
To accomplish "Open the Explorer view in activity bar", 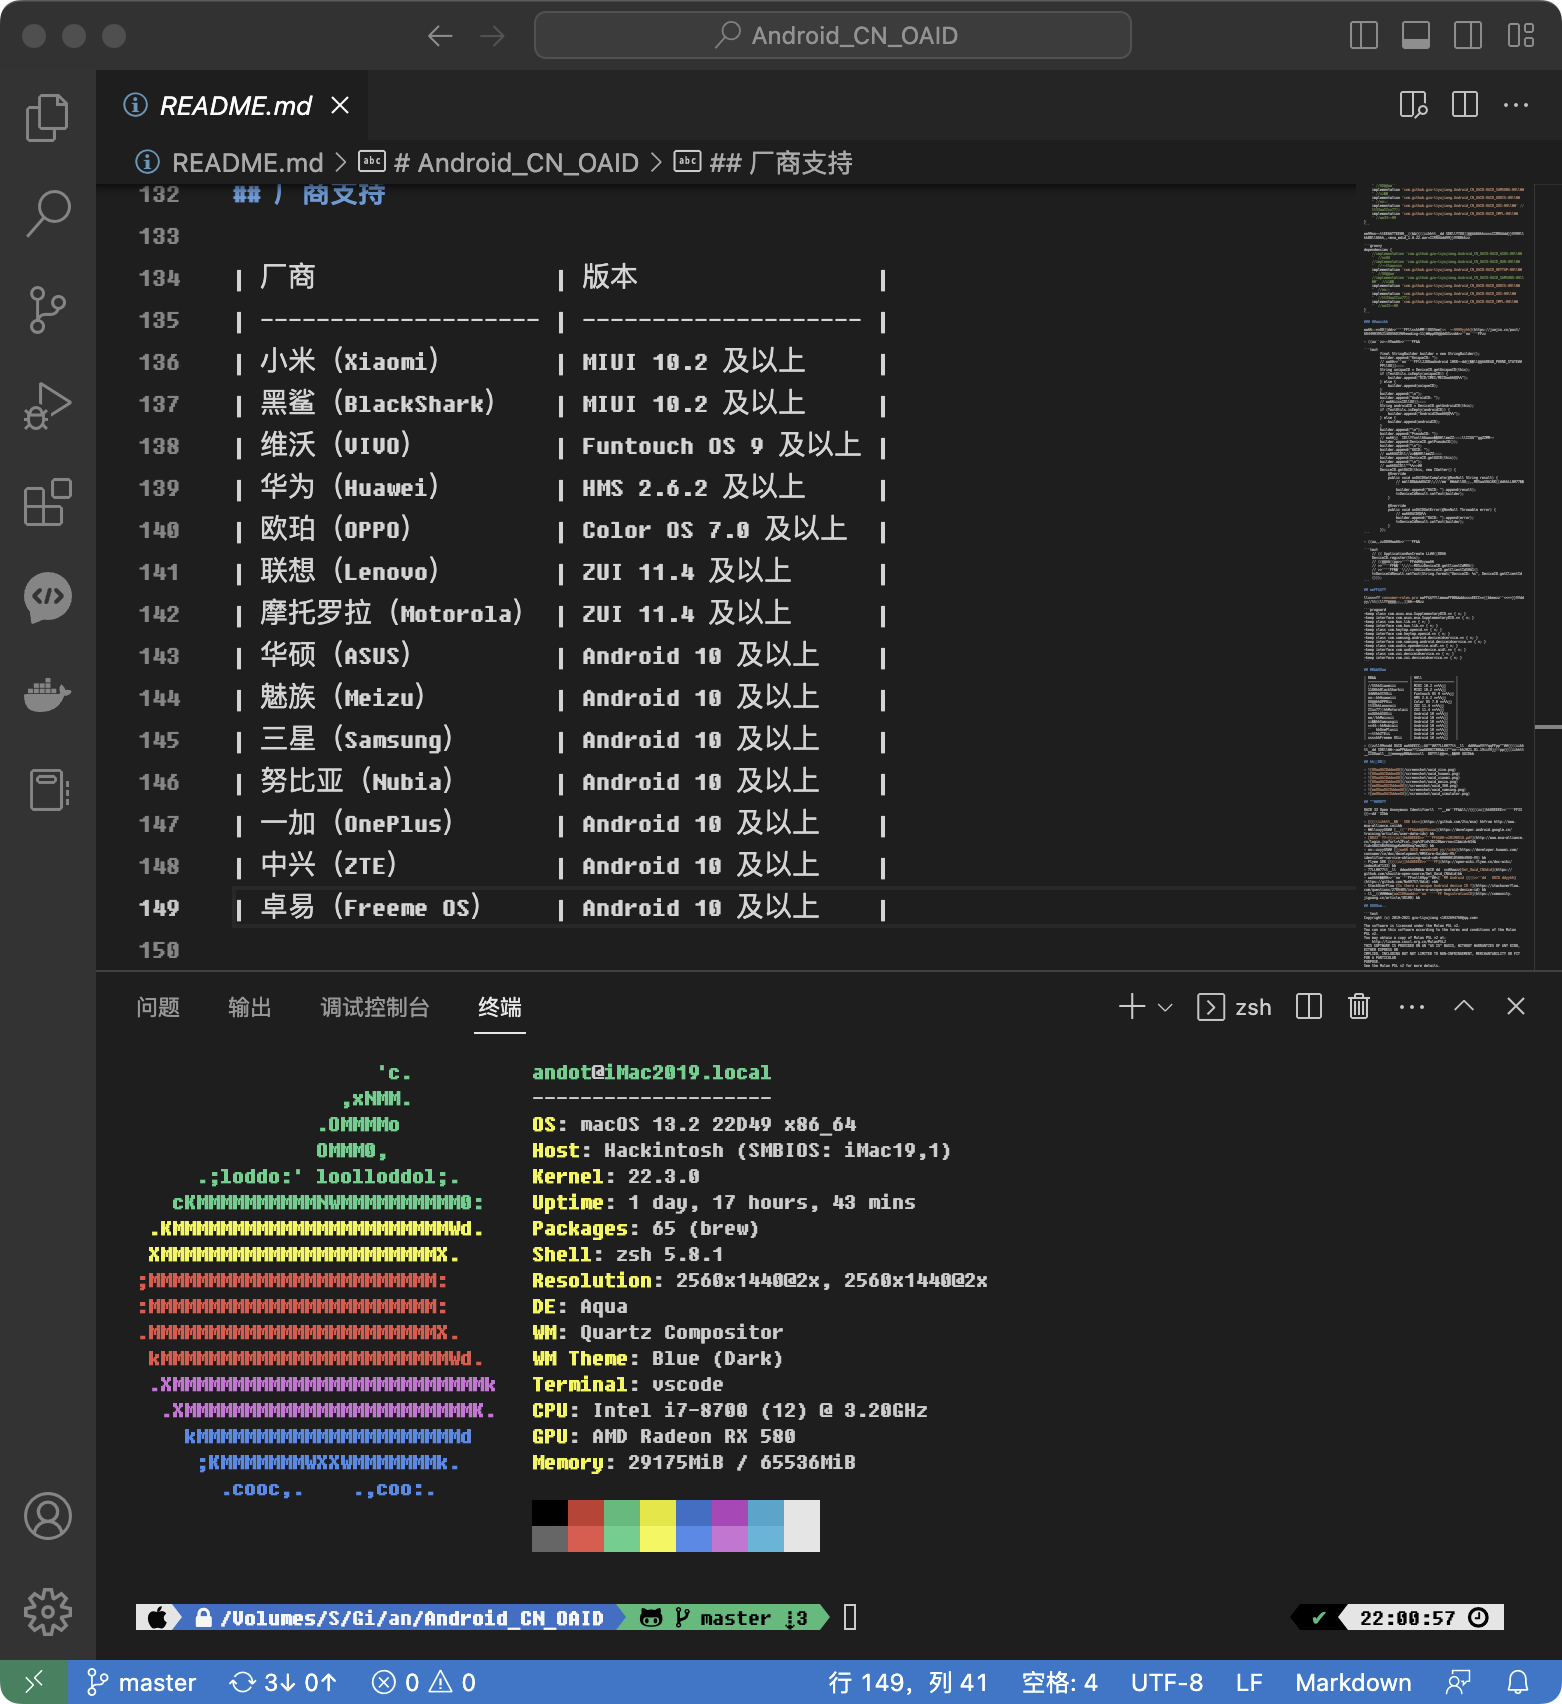I will 47,118.
